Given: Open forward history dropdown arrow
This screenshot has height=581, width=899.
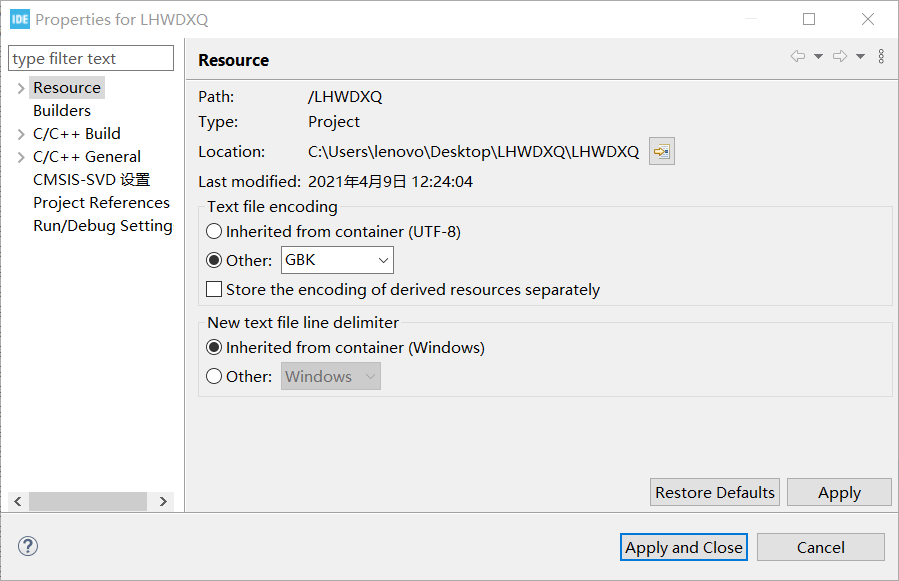Looking at the screenshot, I should tap(861, 56).
